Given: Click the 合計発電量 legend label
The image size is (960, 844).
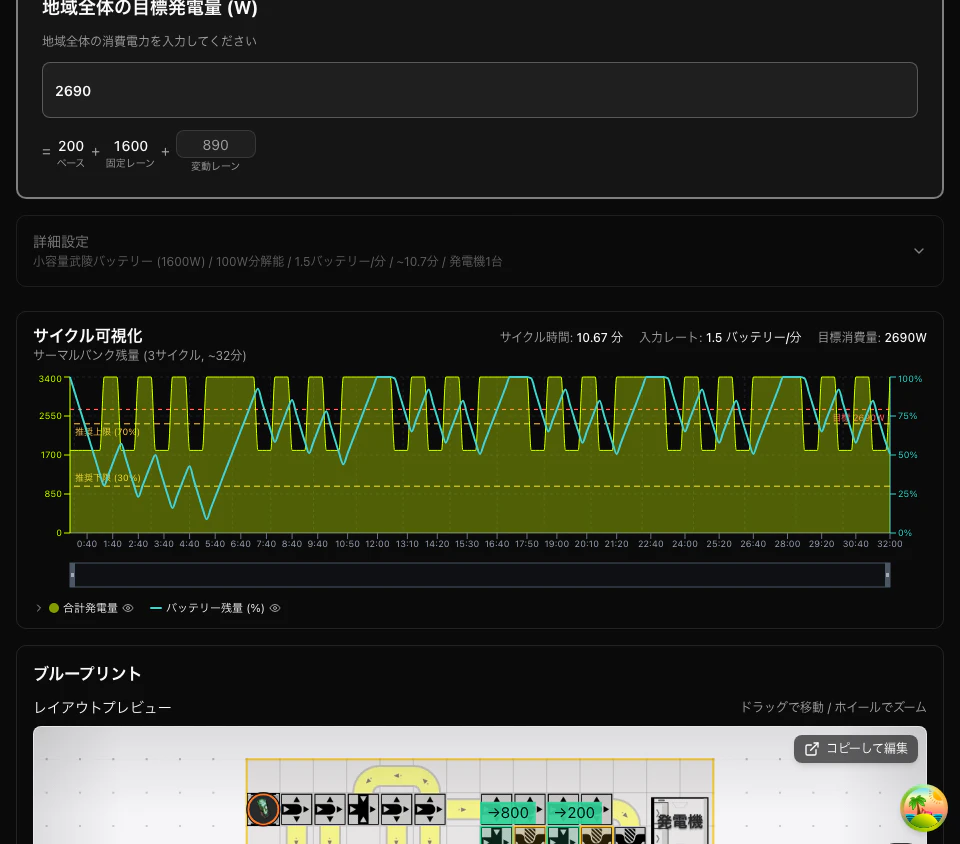Looking at the screenshot, I should [x=90, y=608].
